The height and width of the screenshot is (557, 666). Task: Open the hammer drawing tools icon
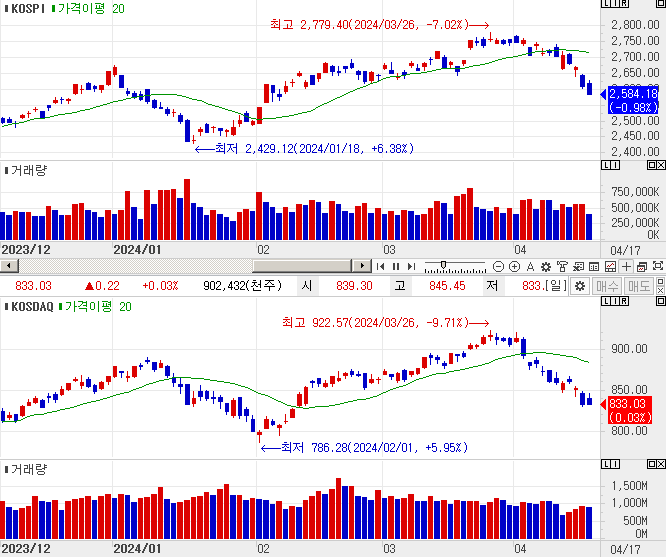coord(562,266)
